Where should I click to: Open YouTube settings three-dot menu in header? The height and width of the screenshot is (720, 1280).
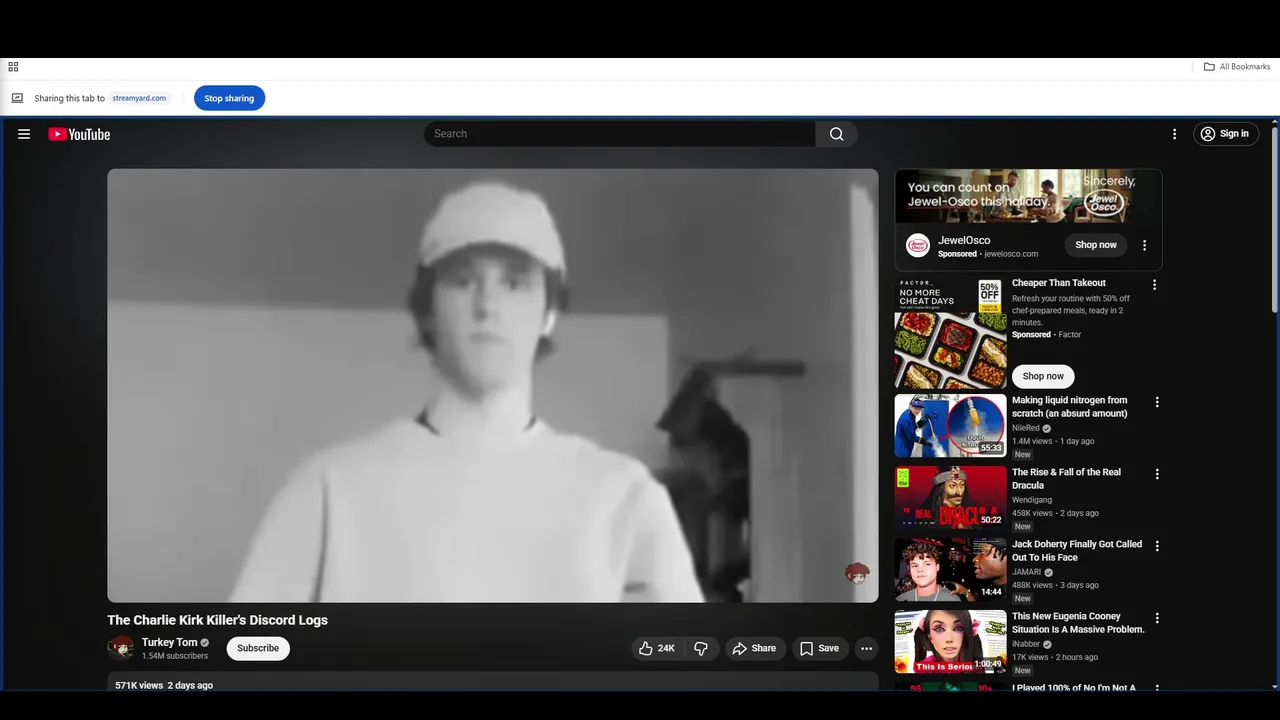tap(1174, 134)
